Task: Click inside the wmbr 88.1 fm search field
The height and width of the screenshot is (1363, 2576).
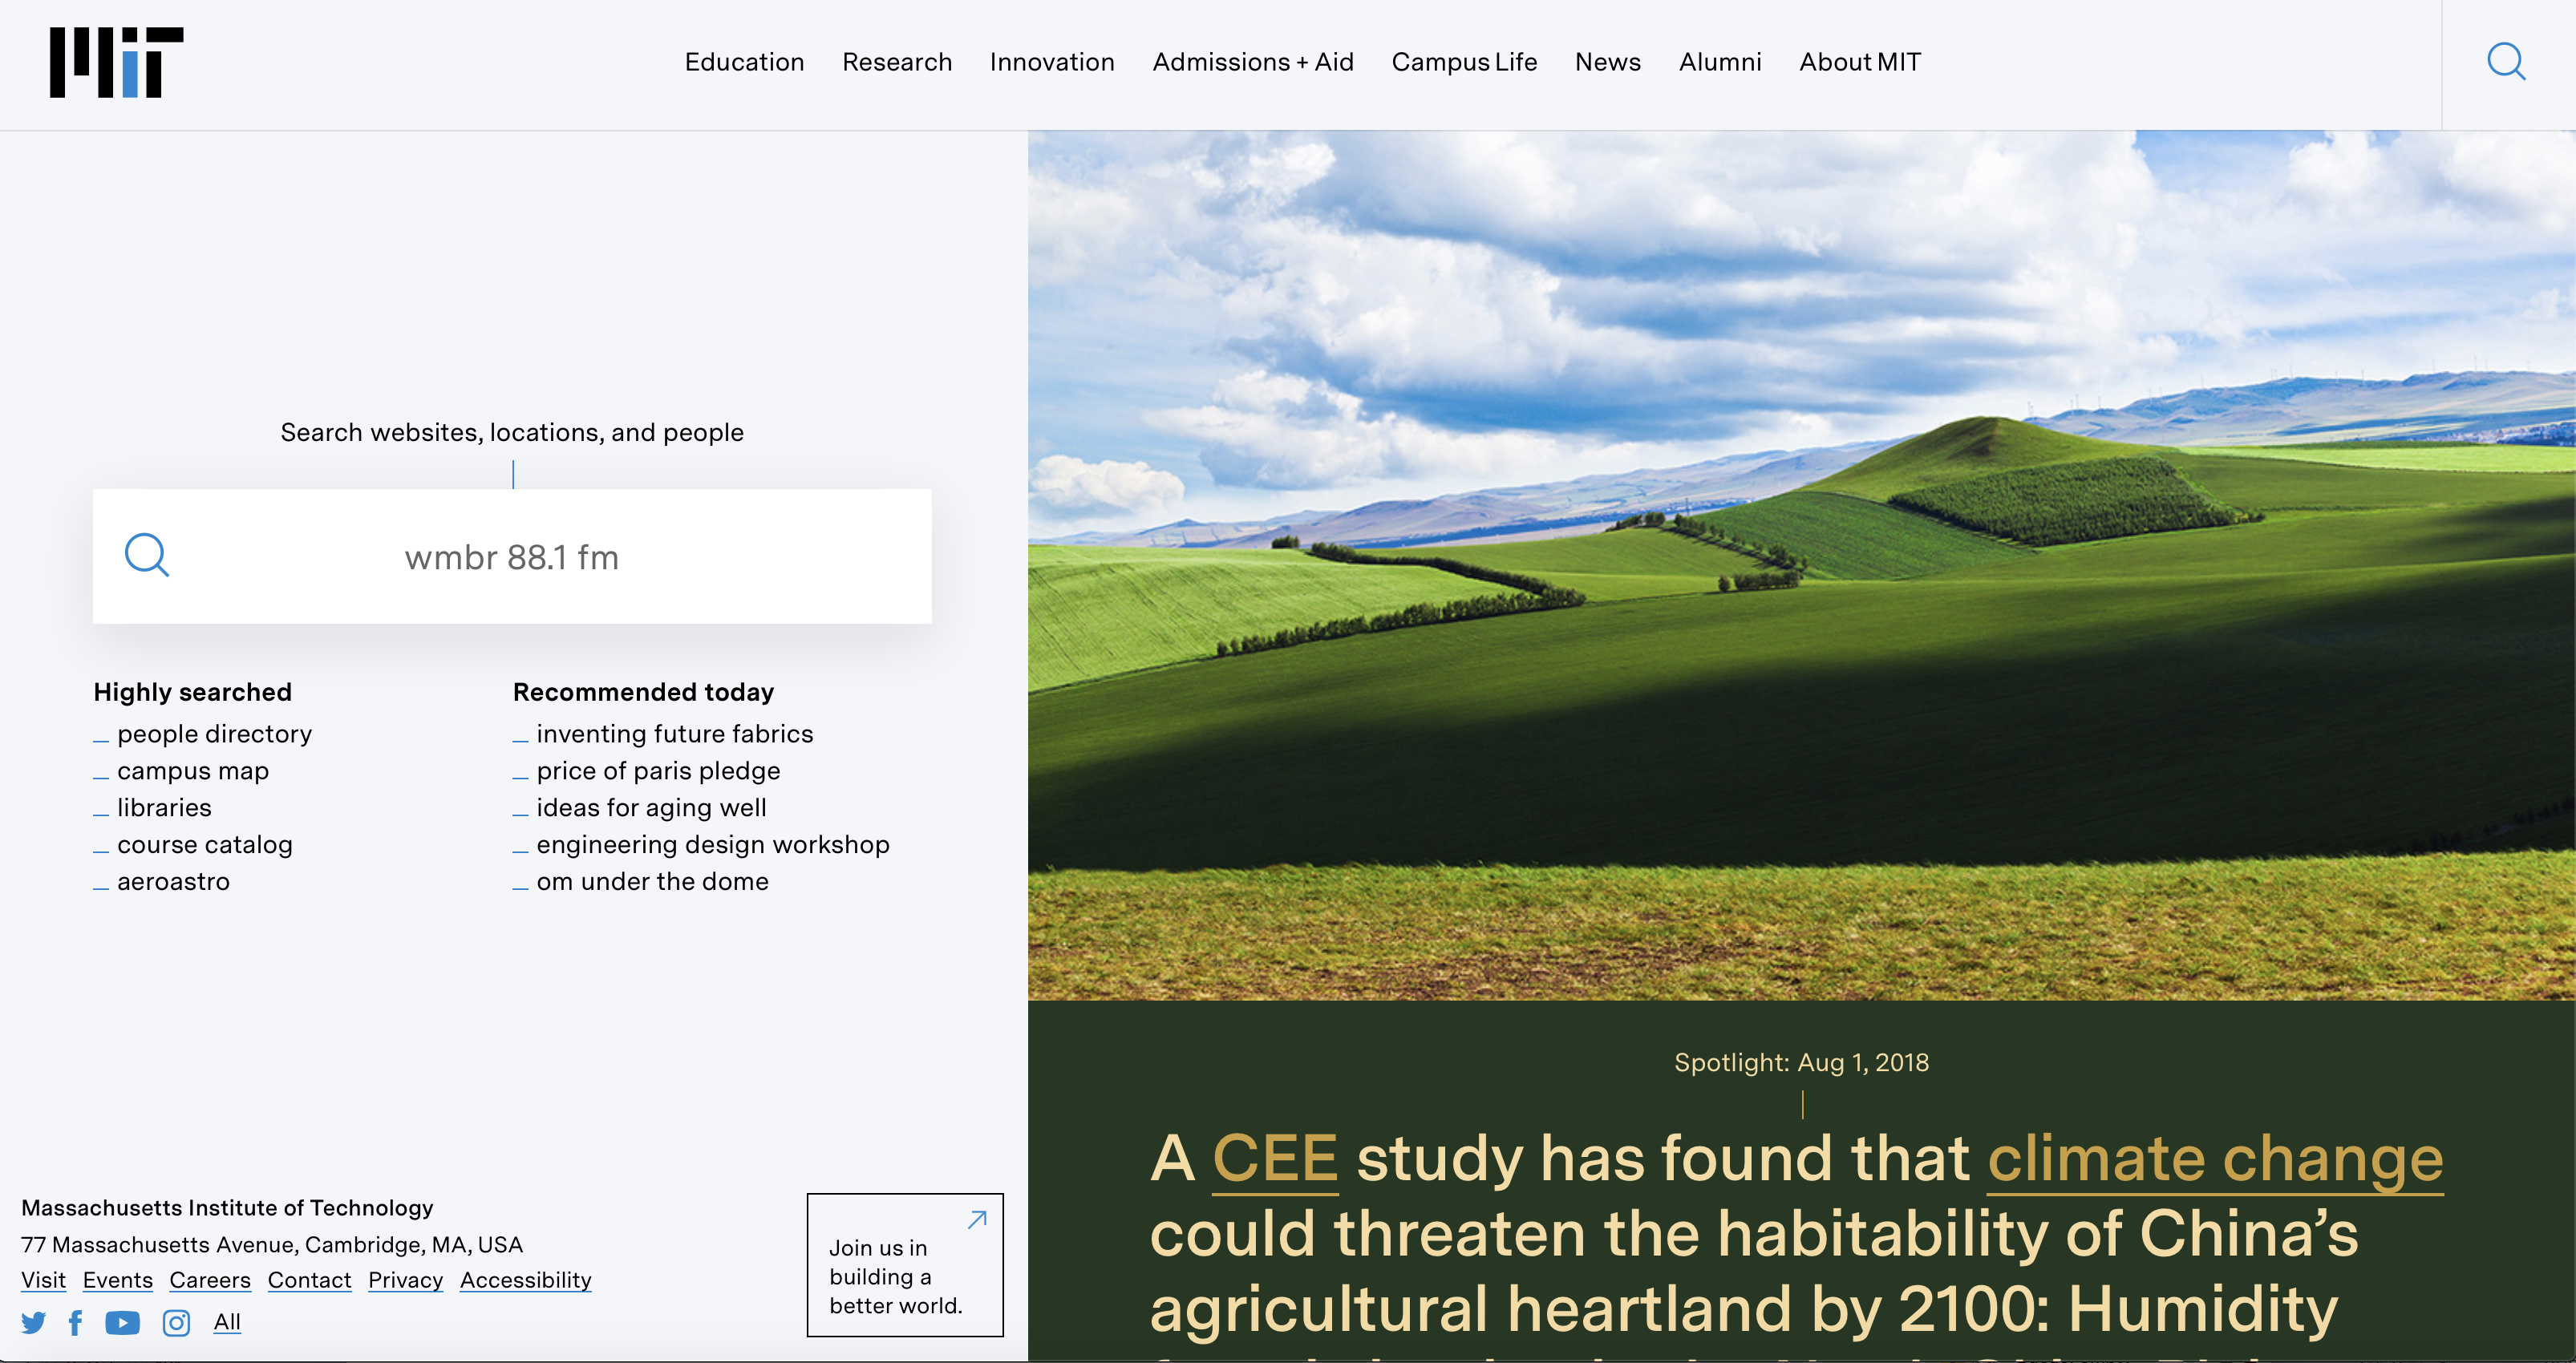Action: pos(511,556)
